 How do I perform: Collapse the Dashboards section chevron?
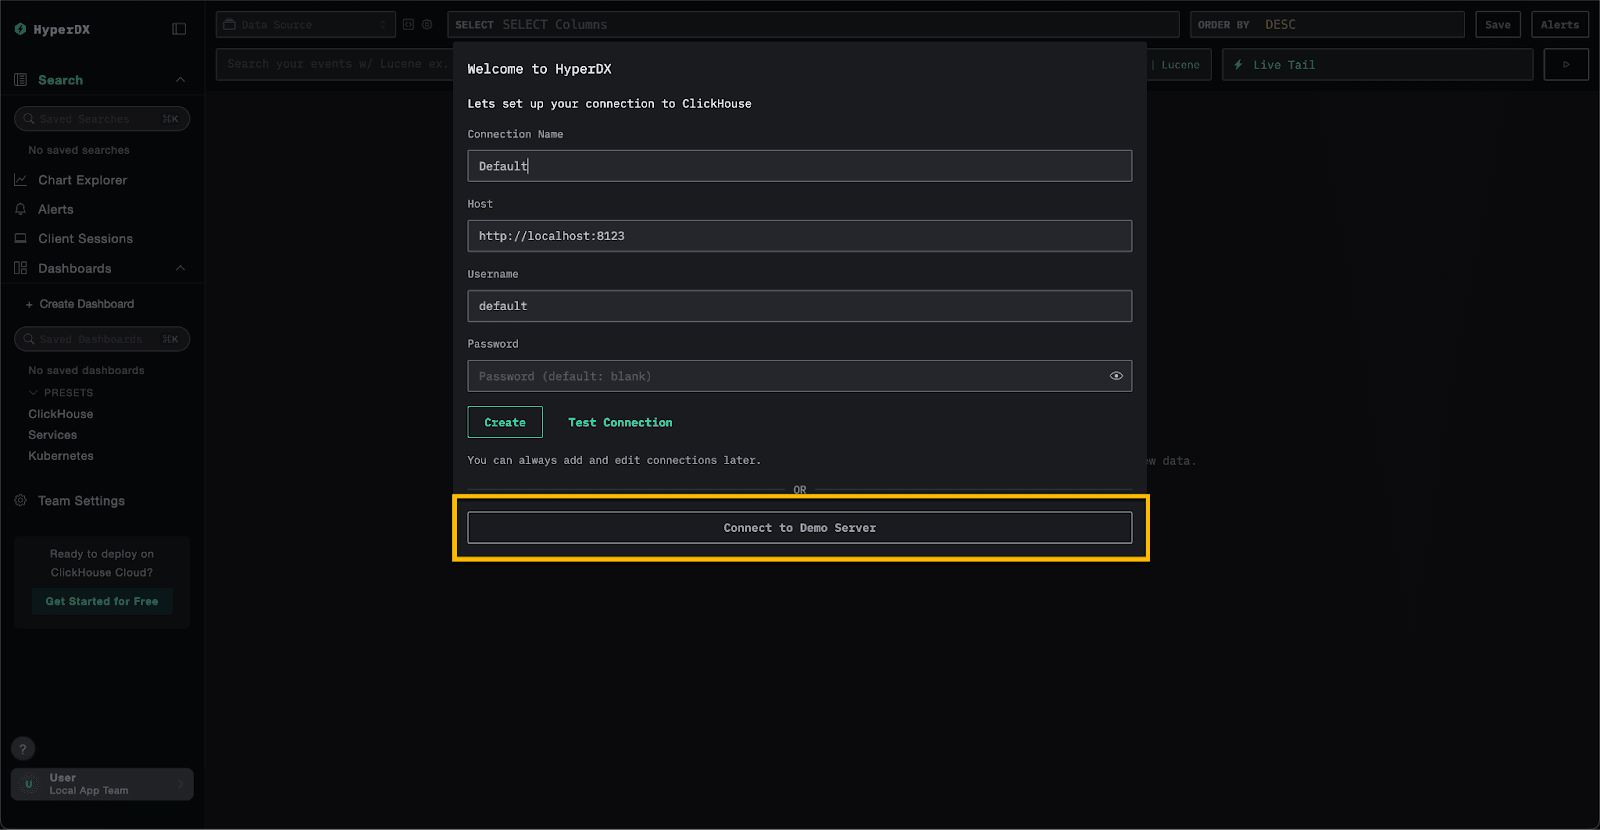point(180,268)
